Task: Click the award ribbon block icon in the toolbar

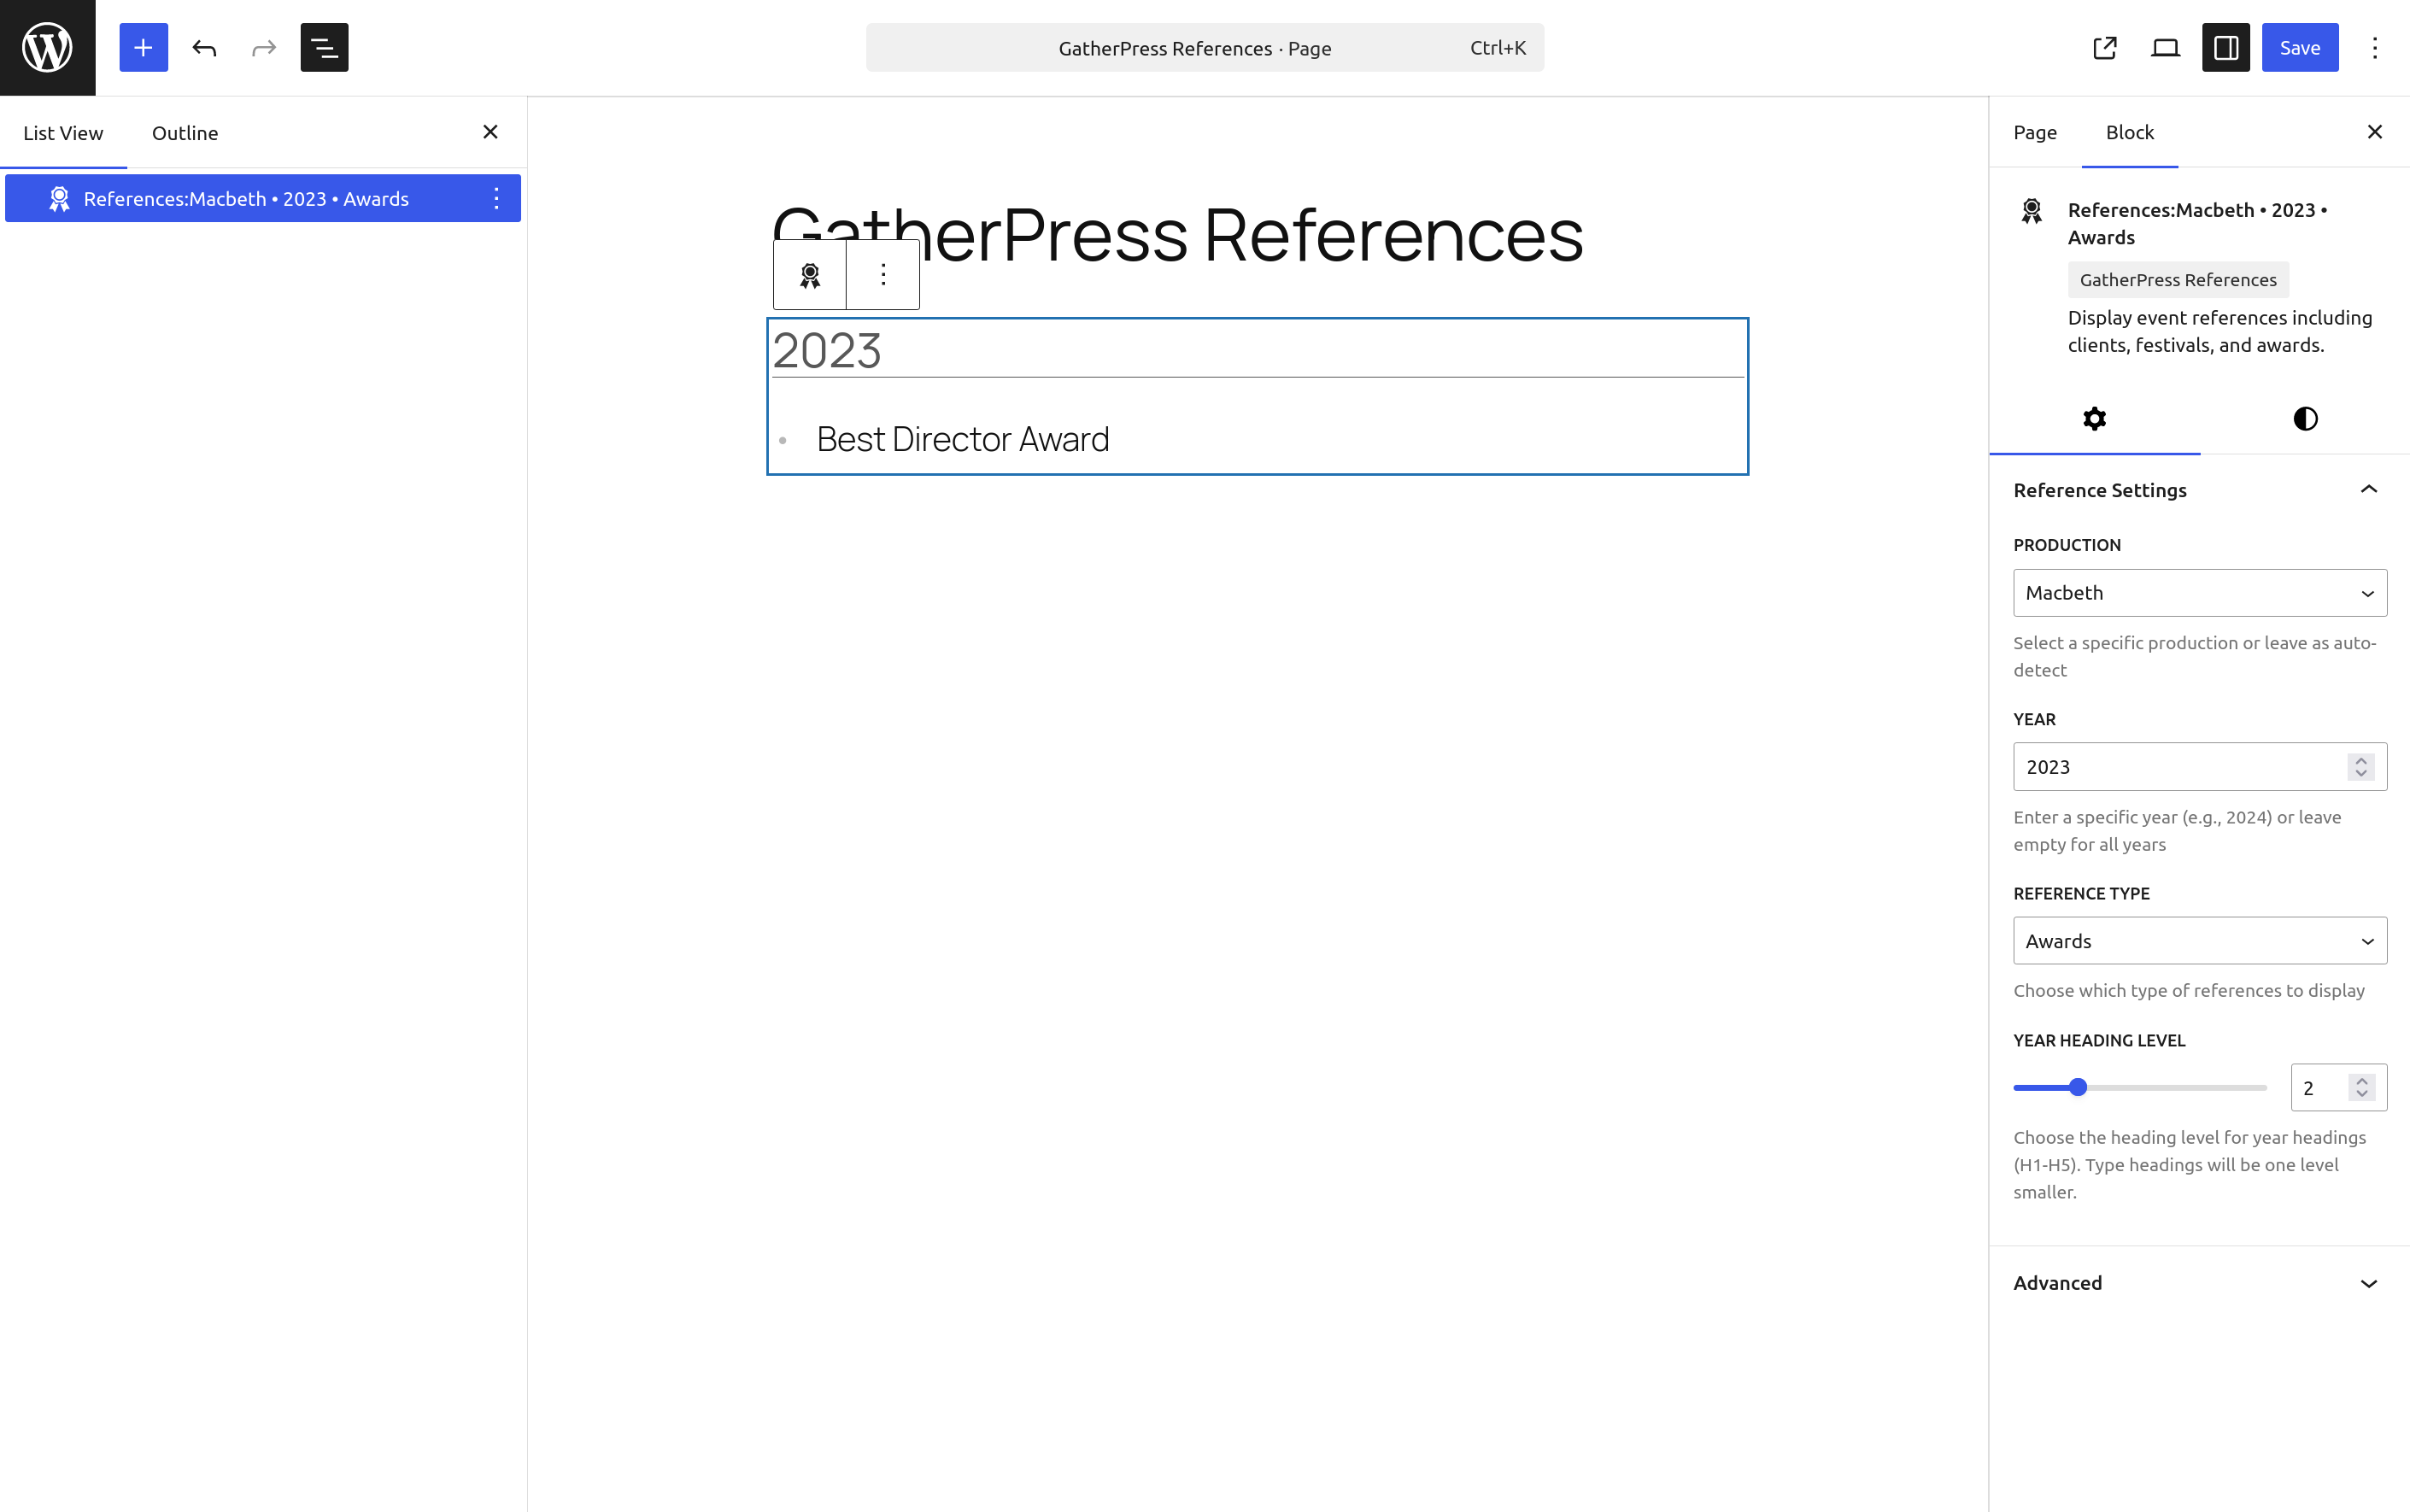Action: pyautogui.click(x=809, y=274)
